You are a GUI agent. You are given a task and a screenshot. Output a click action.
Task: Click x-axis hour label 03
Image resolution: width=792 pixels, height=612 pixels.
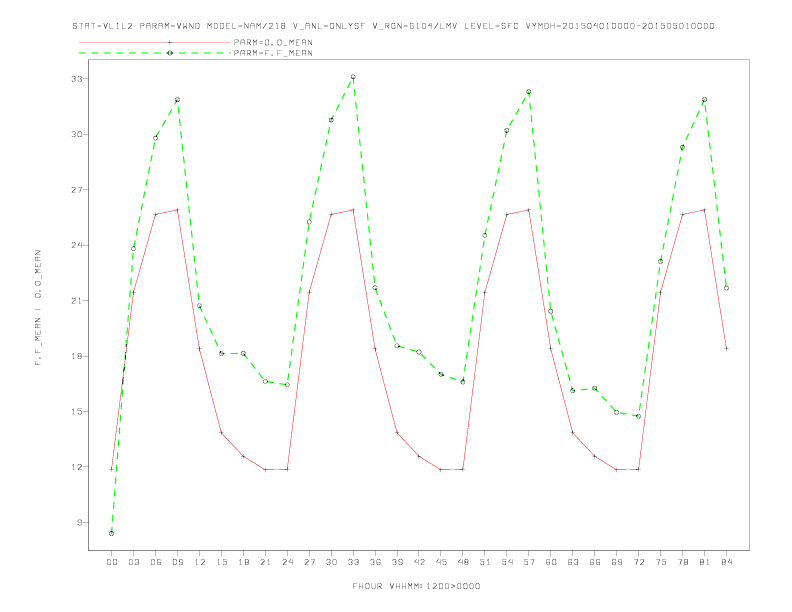133,562
